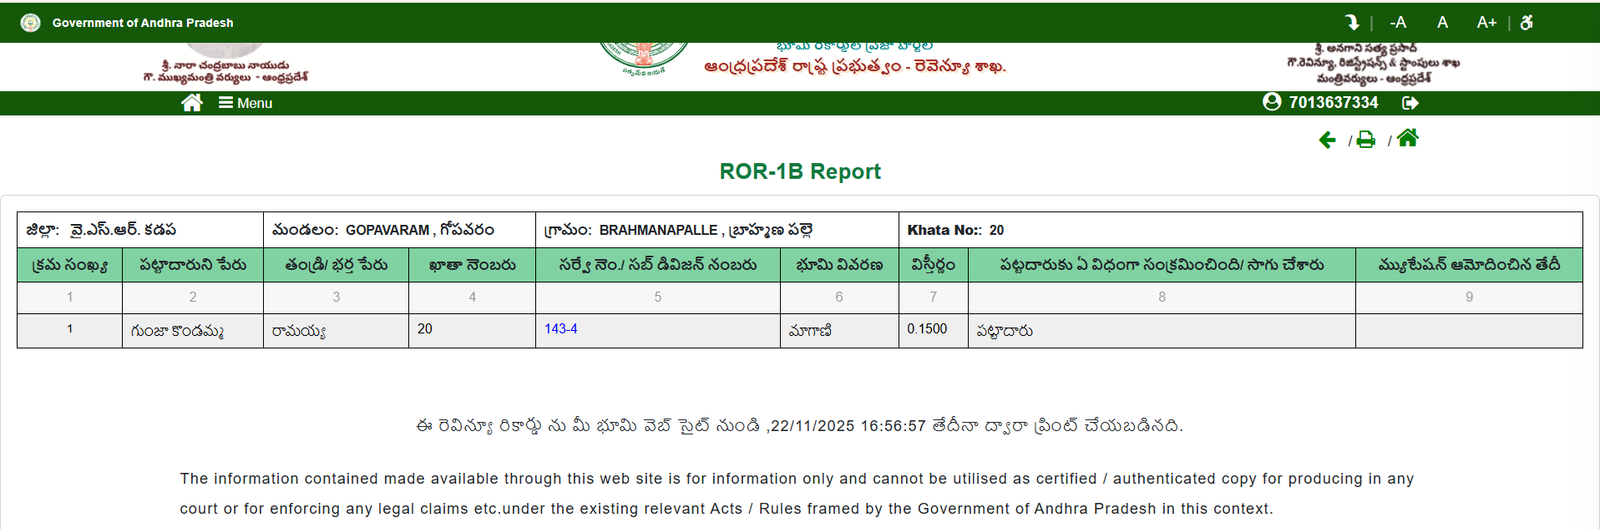The image size is (1600, 529).
Task: Open the wheelchair accessibility options icon
Action: [1527, 22]
